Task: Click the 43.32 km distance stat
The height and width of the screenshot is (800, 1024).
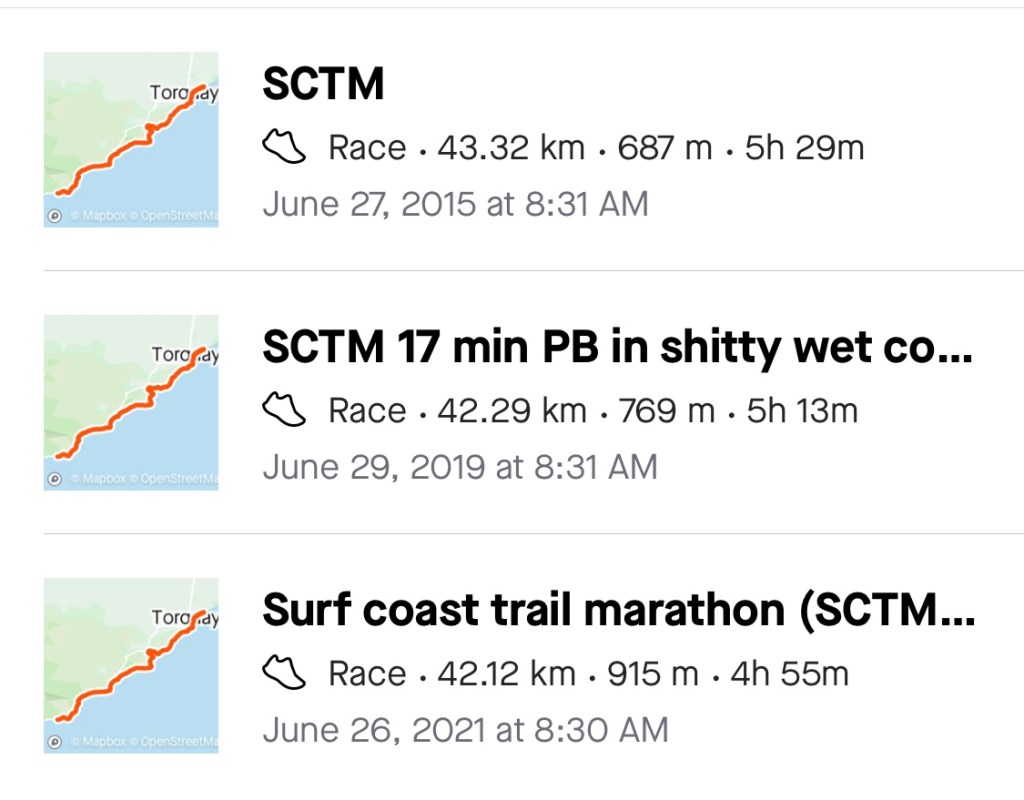Action: (x=511, y=149)
